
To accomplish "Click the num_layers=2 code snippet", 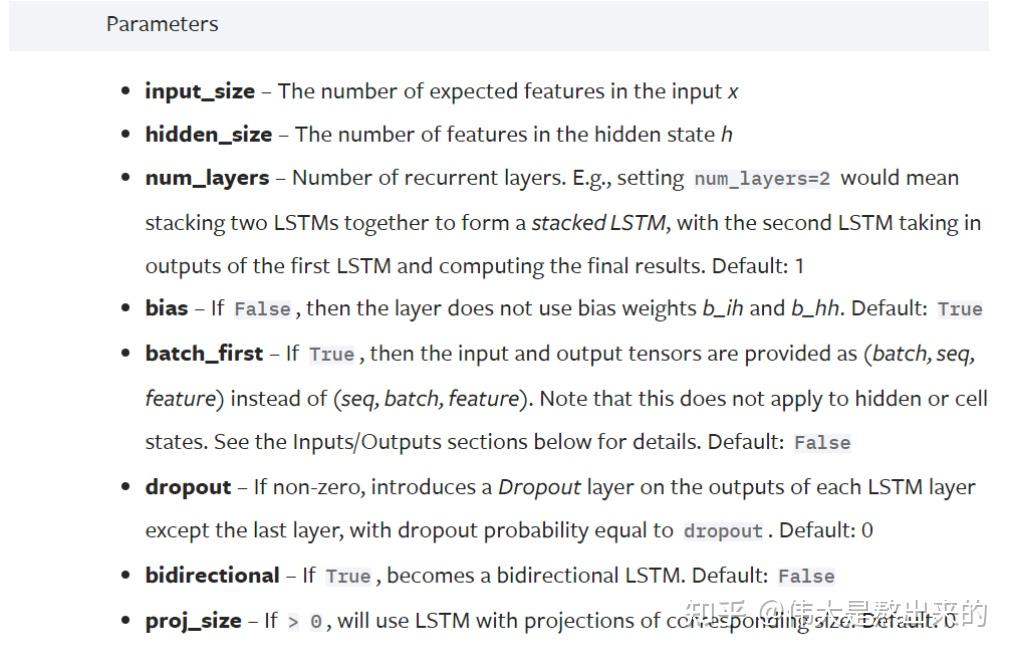I will (x=762, y=179).
